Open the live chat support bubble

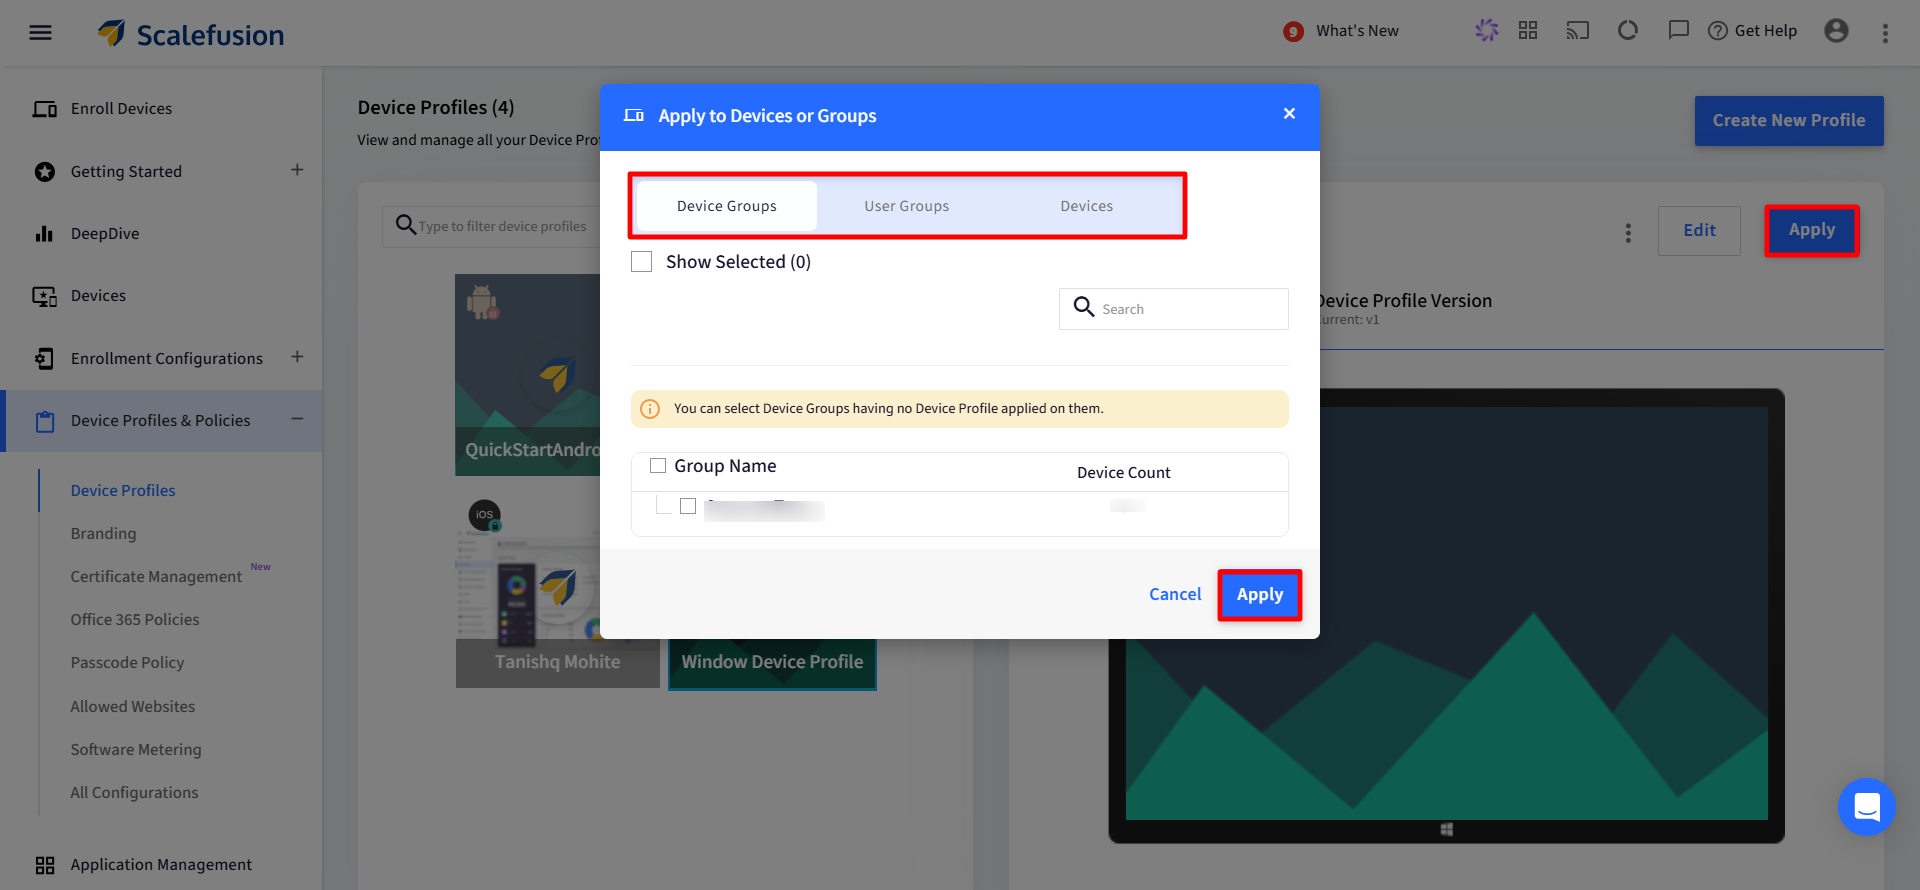point(1866,806)
